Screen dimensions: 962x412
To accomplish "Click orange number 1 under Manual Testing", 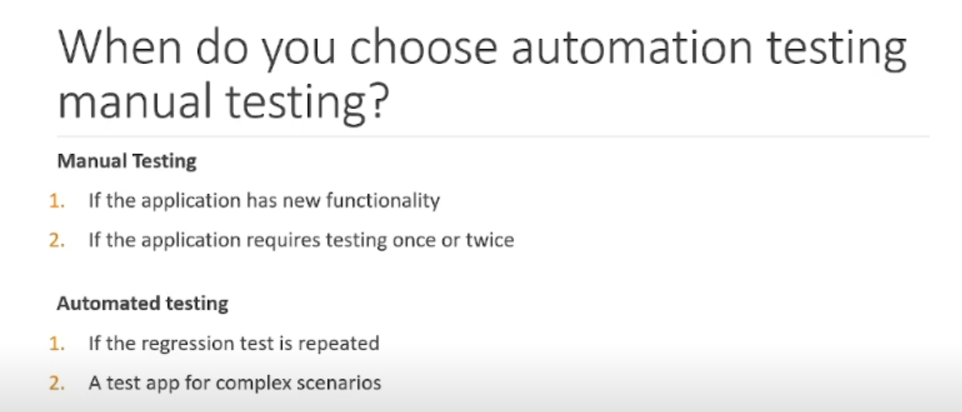I will 56,200.
